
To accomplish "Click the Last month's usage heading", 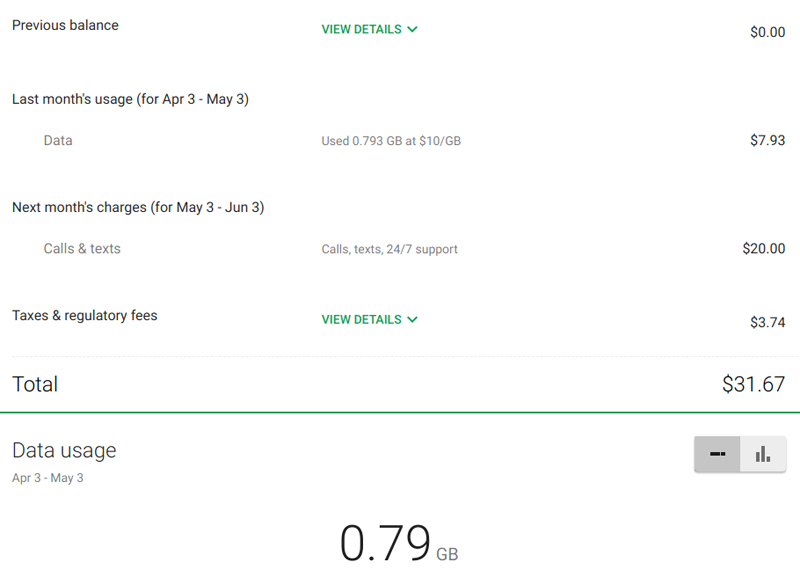I will click(130, 99).
